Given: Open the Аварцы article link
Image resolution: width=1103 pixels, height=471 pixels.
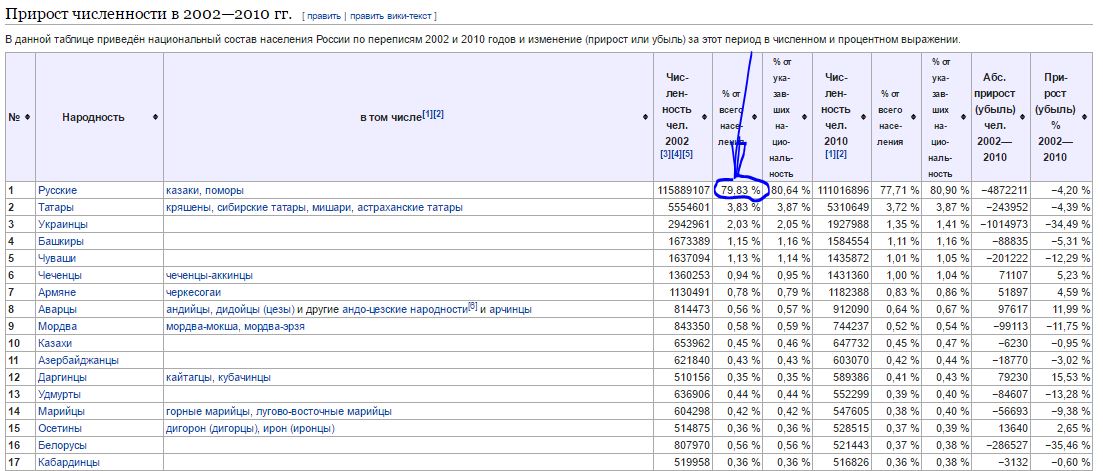Looking at the screenshot, I should [58, 309].
